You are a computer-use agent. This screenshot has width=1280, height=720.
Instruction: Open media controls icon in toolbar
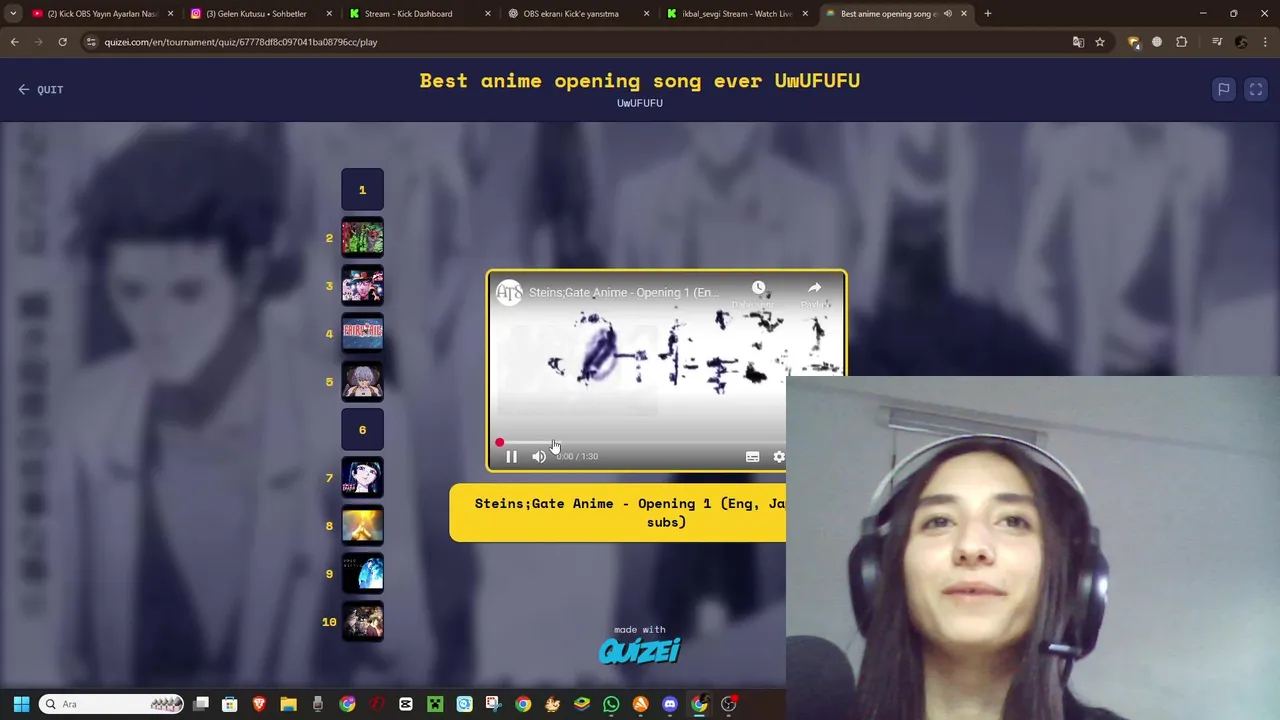[1217, 42]
